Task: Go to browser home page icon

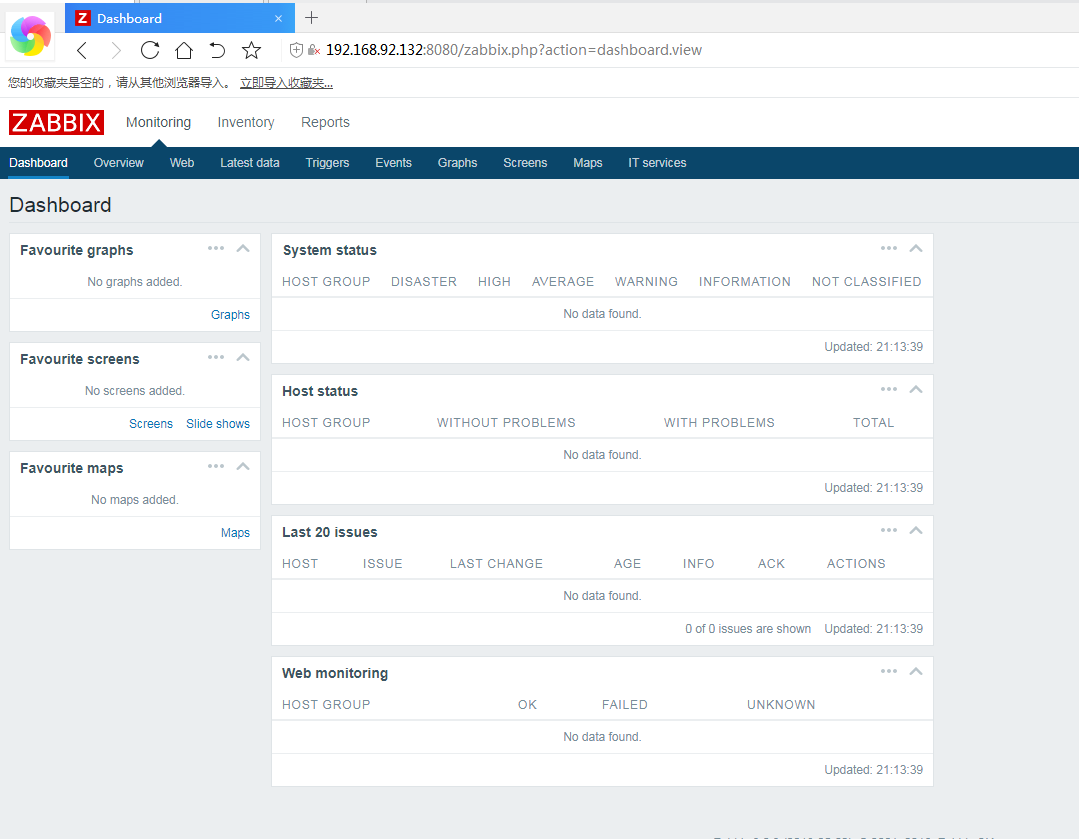Action: [x=184, y=50]
